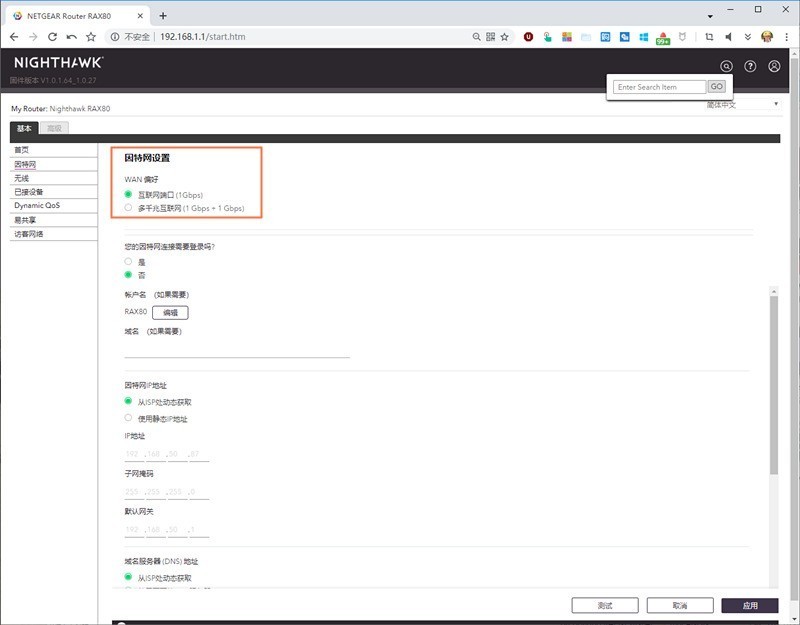The width and height of the screenshot is (800, 625).
Task: Click first octet of 子网掩码 field
Action: click(x=132, y=492)
